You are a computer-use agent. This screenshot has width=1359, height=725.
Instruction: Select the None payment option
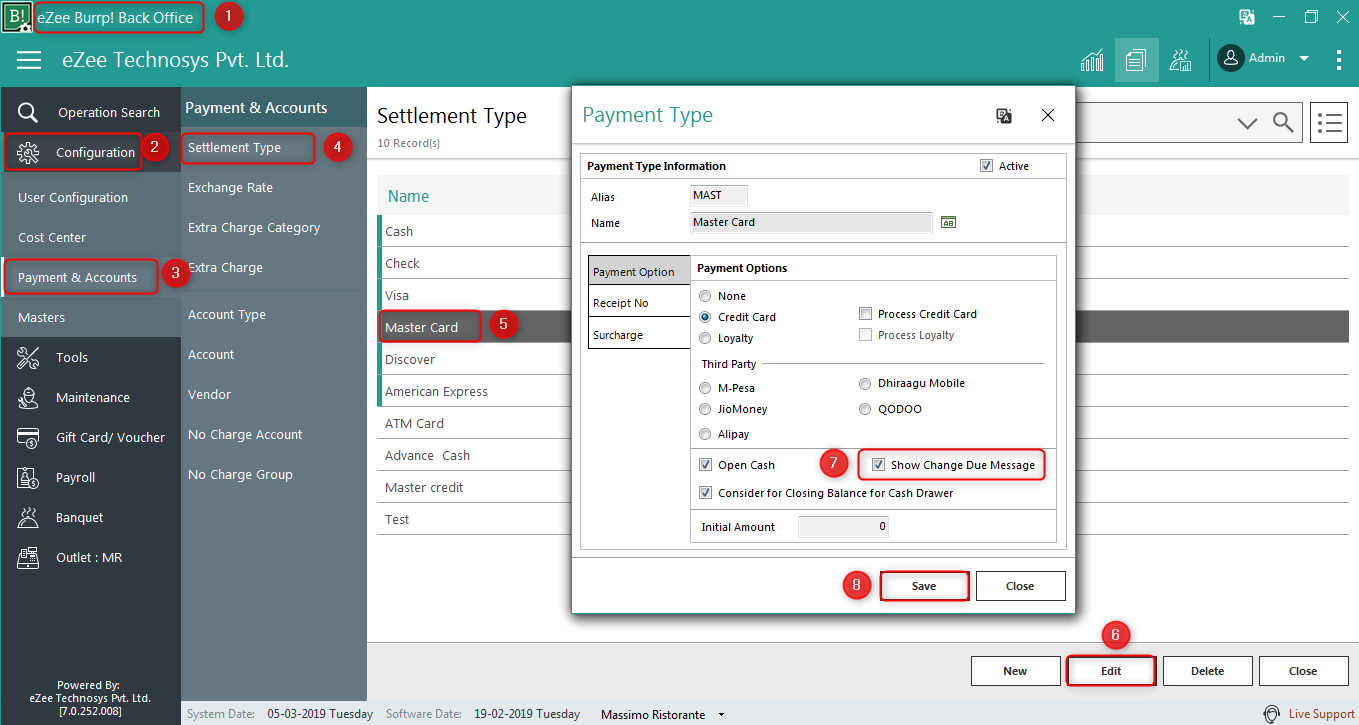click(706, 296)
